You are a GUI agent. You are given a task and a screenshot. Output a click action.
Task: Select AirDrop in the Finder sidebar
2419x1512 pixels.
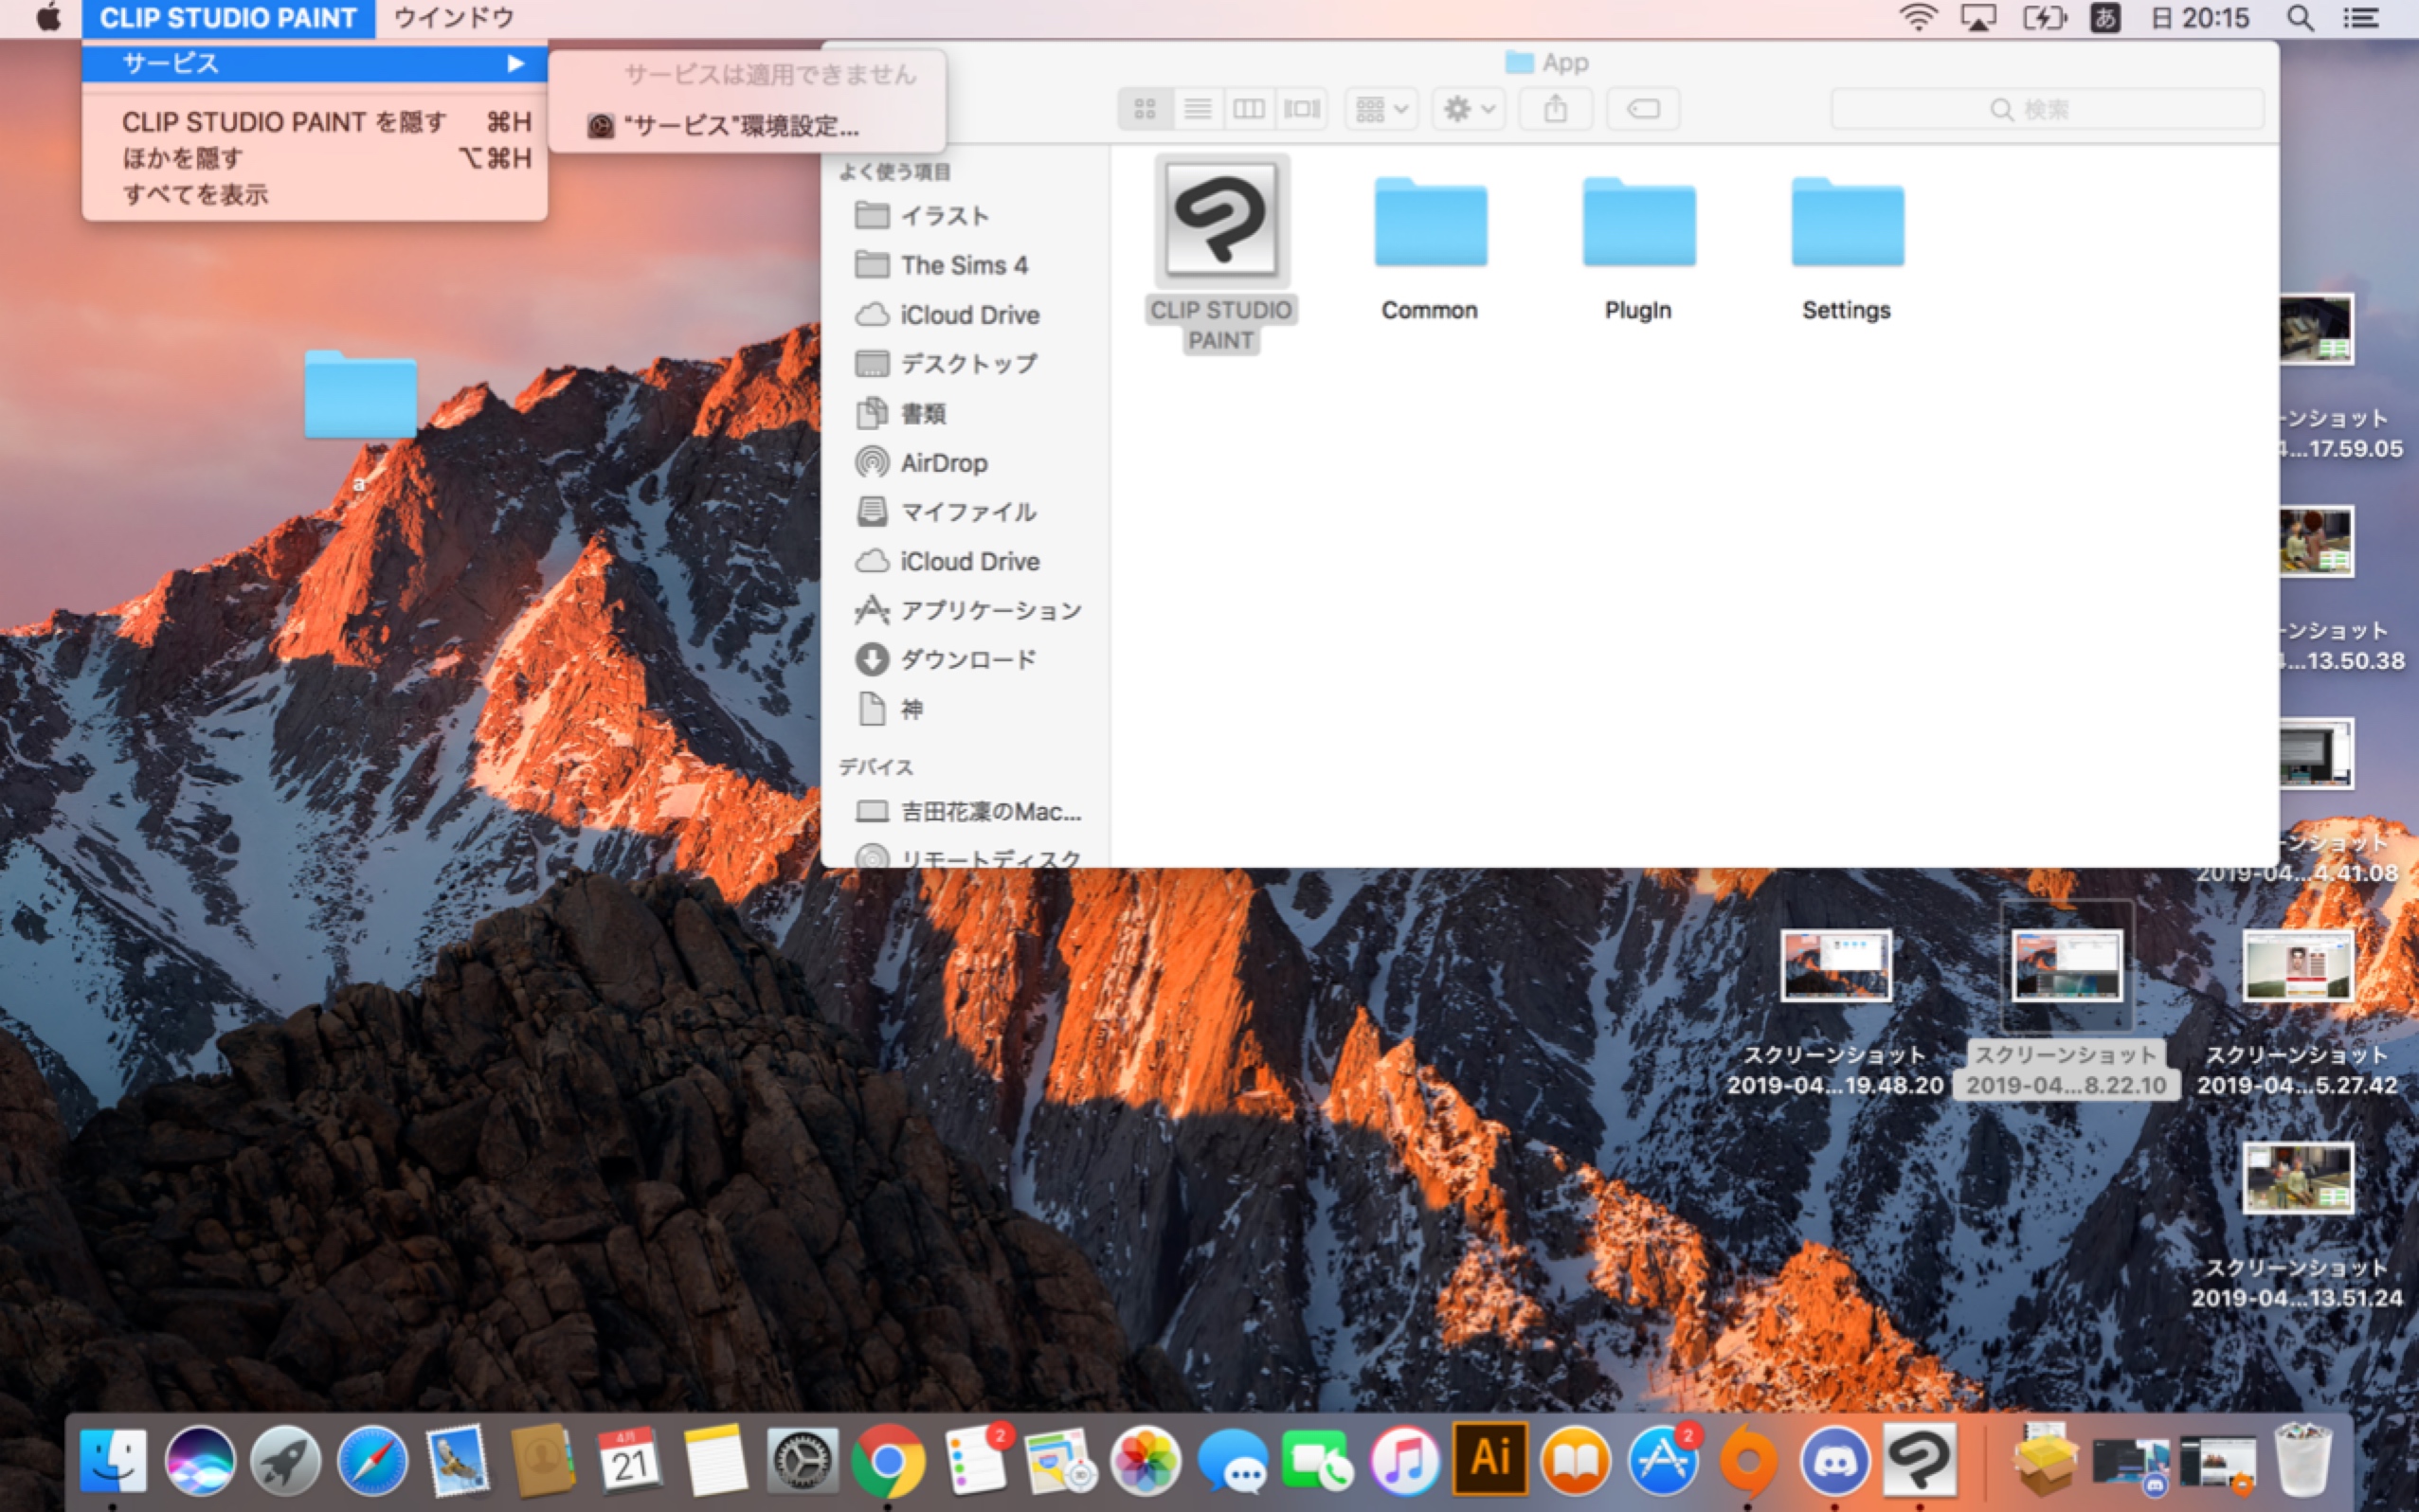coord(943,463)
